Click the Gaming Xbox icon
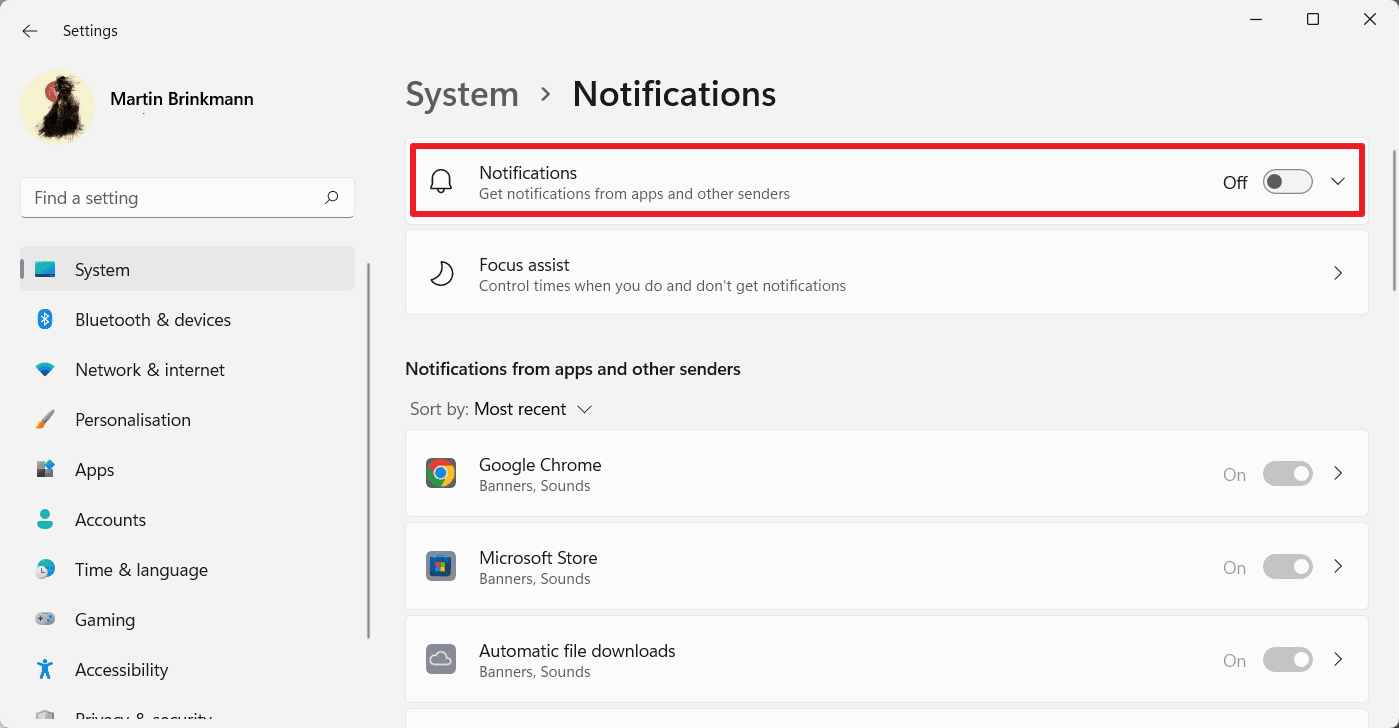This screenshot has height=728, width=1399. point(45,619)
